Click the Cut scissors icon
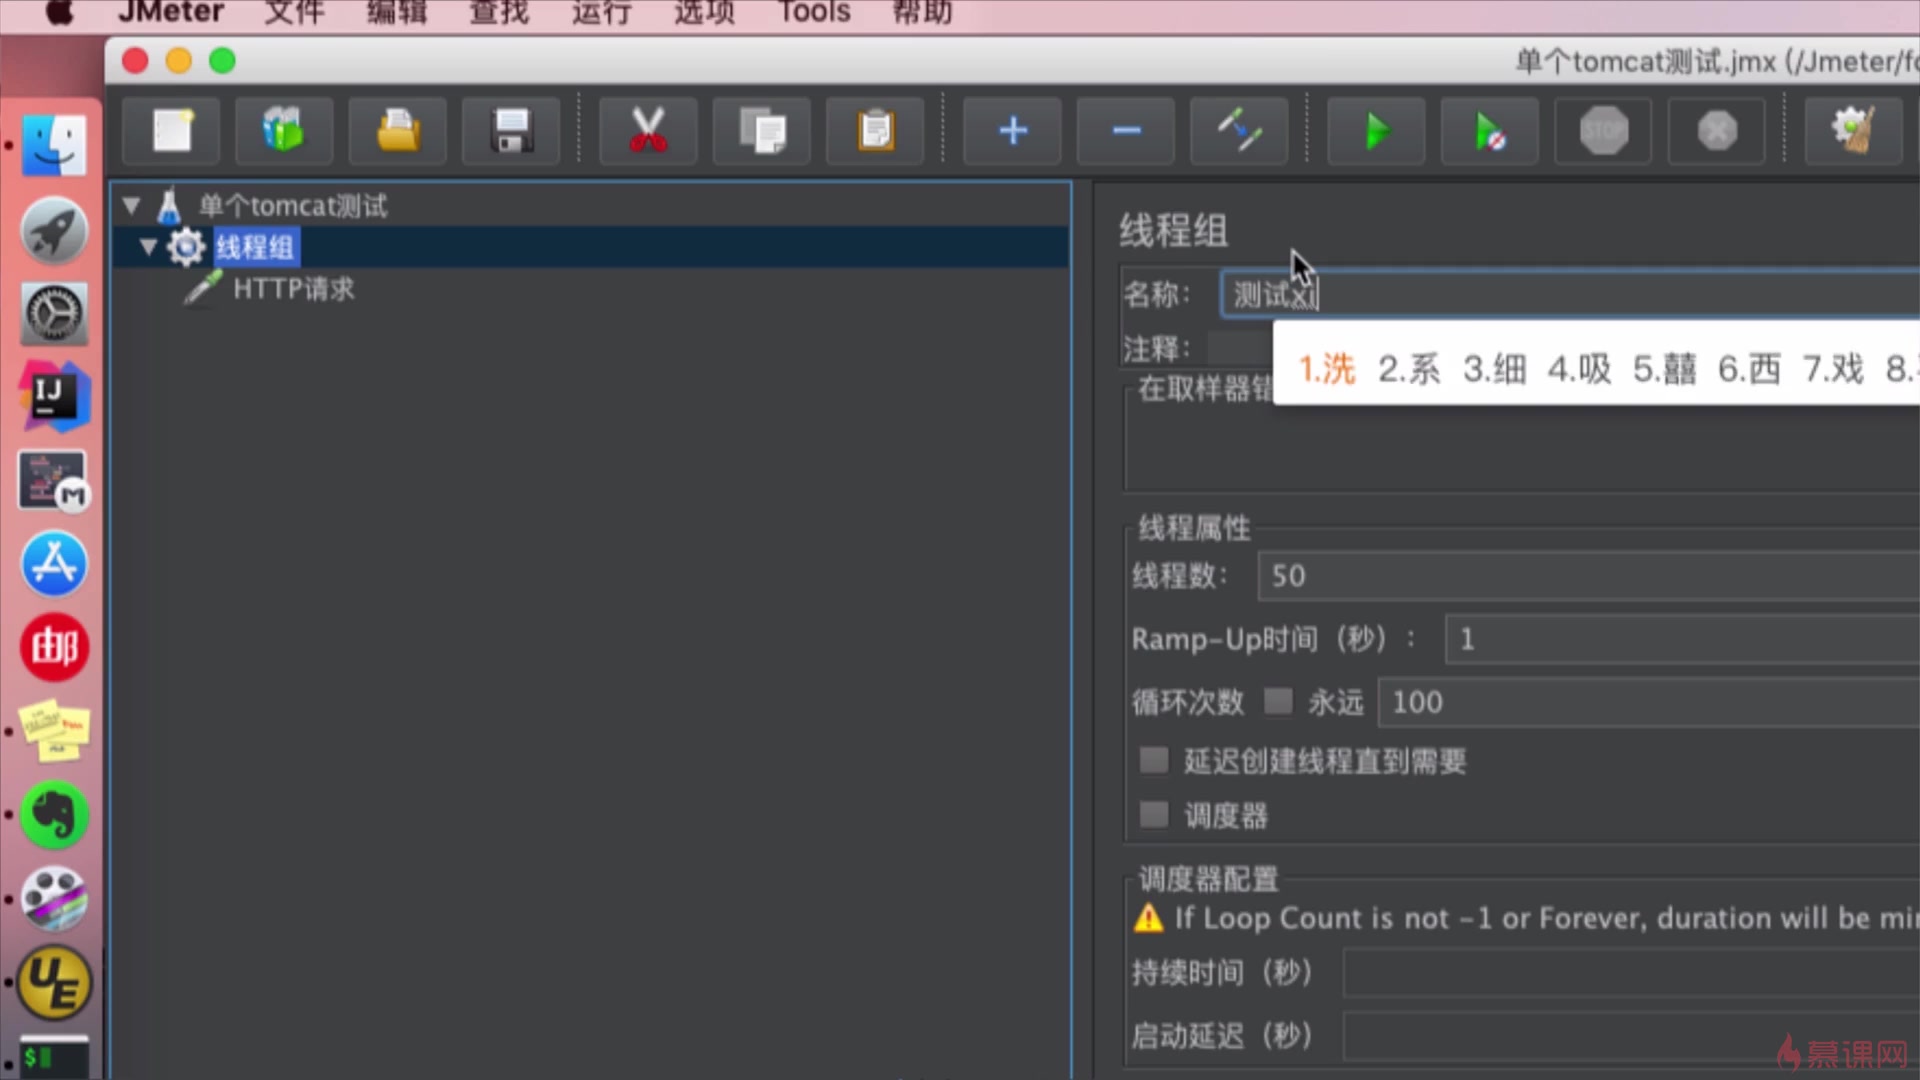 [x=647, y=131]
